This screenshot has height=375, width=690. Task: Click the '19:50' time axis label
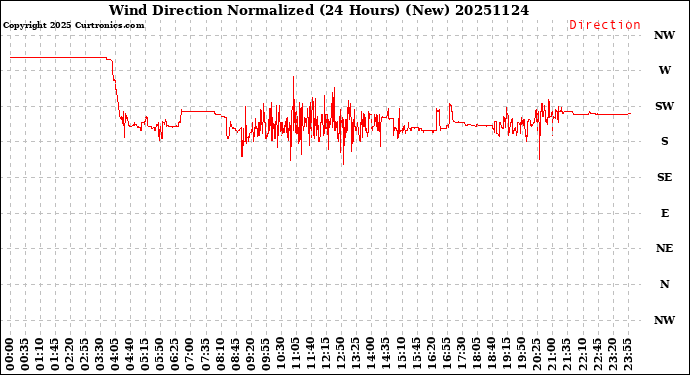point(521,355)
